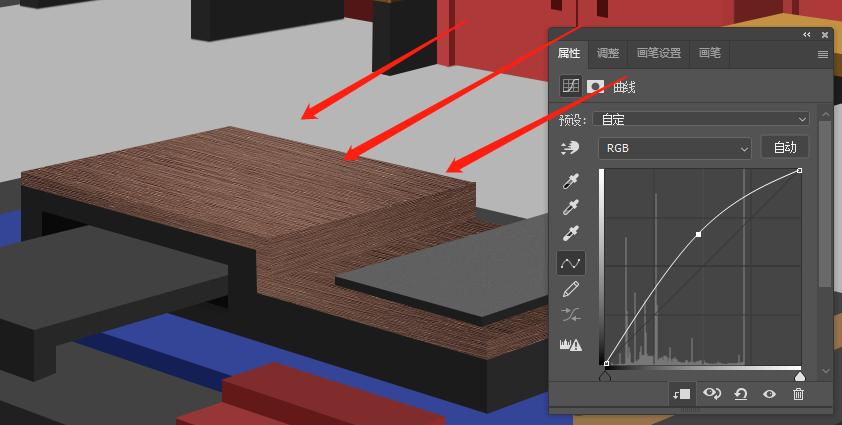
Task: Click the histogram warning recalculate icon
Action: [571, 344]
